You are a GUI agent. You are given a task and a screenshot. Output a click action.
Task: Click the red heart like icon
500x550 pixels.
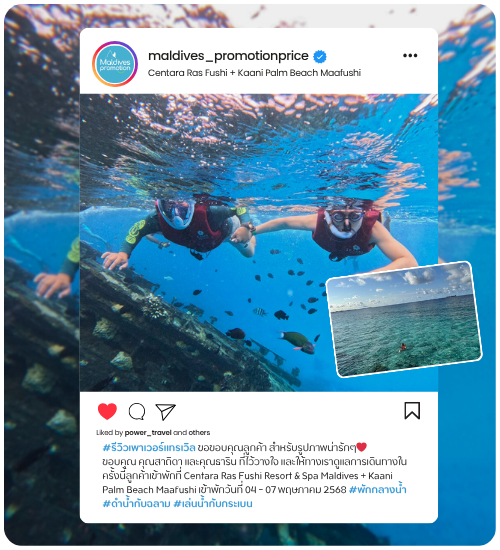tap(107, 411)
